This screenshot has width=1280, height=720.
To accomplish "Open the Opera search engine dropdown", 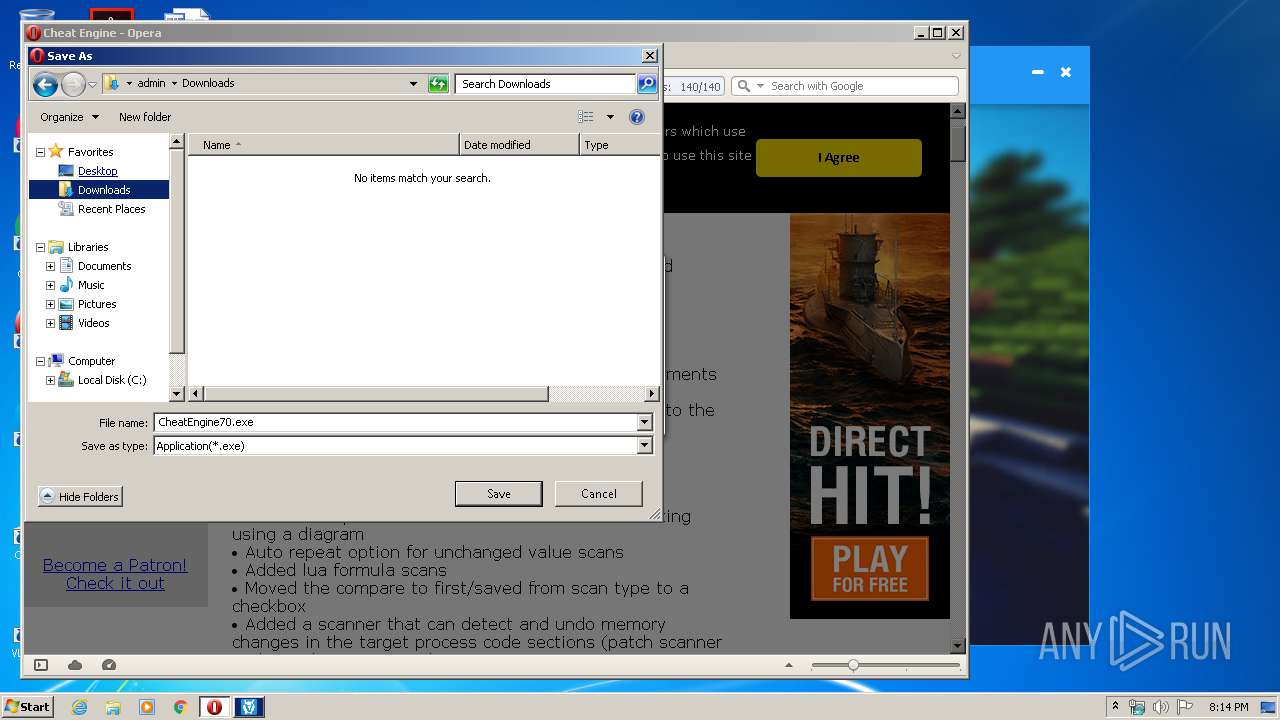I will coord(759,86).
